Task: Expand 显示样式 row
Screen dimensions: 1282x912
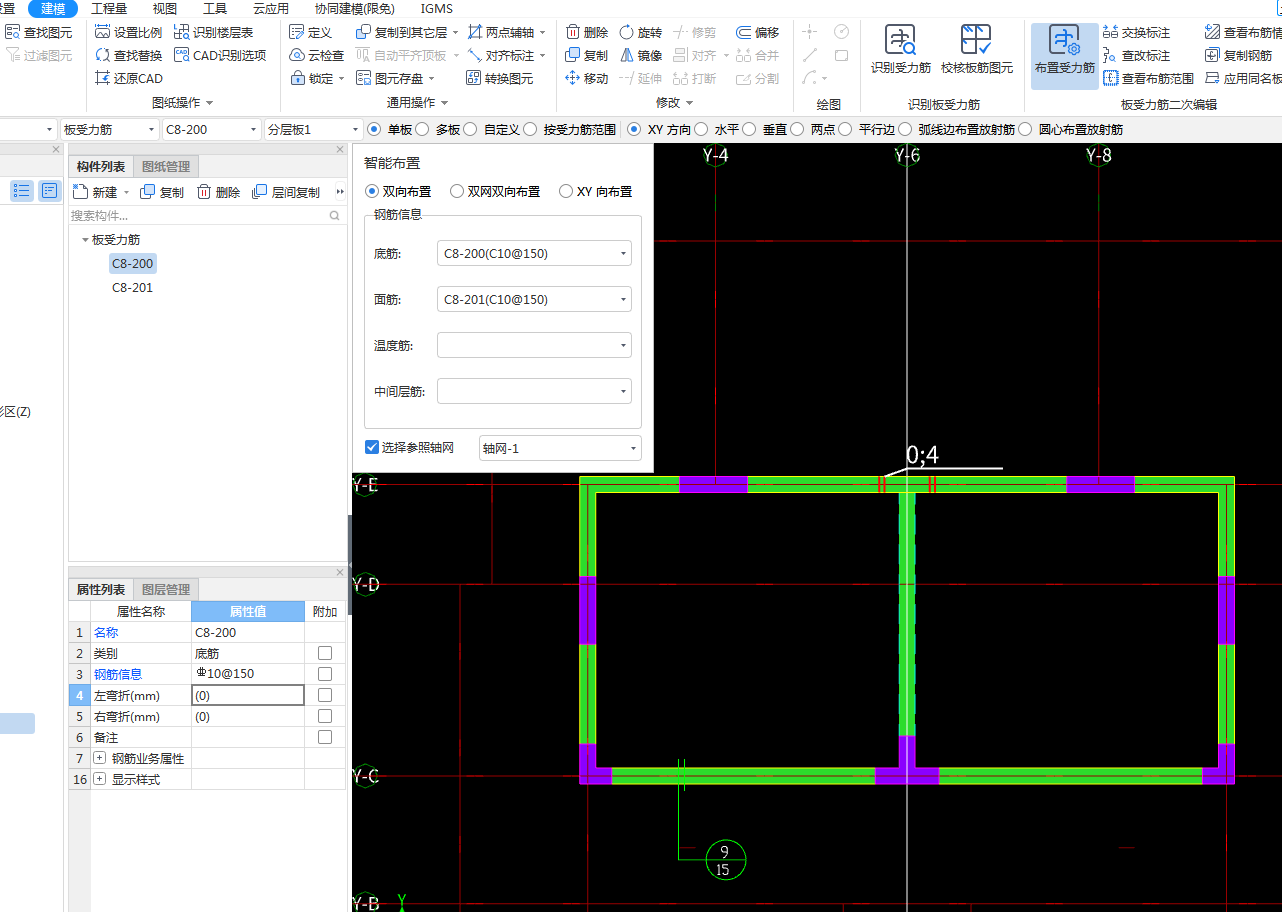Action: (x=99, y=779)
